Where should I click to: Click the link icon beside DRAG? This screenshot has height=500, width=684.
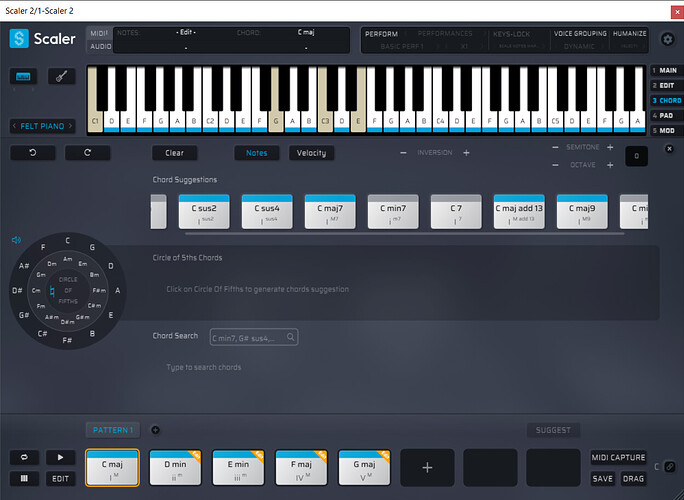point(669,467)
